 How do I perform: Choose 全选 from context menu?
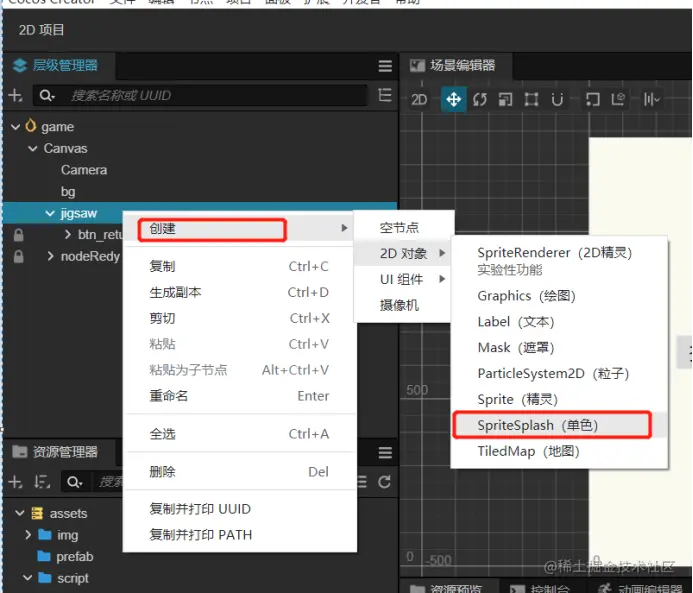pyautogui.click(x=240, y=434)
